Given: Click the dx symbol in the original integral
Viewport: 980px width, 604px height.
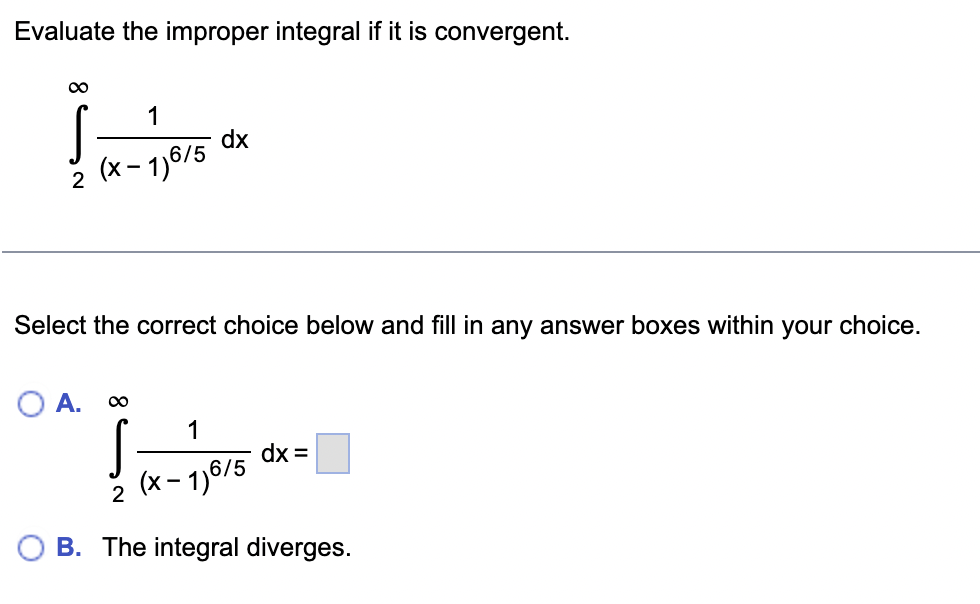Looking at the screenshot, I should (x=234, y=139).
